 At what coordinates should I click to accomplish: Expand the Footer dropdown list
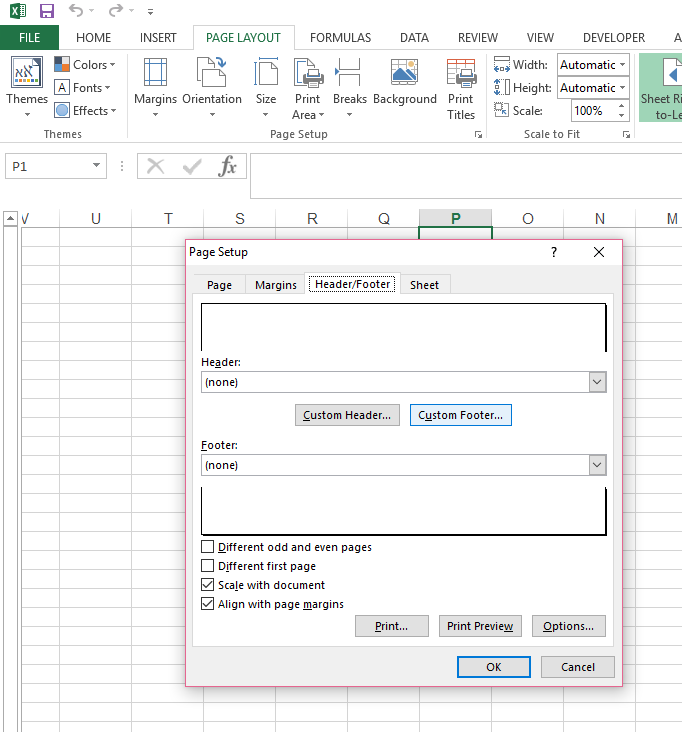597,465
